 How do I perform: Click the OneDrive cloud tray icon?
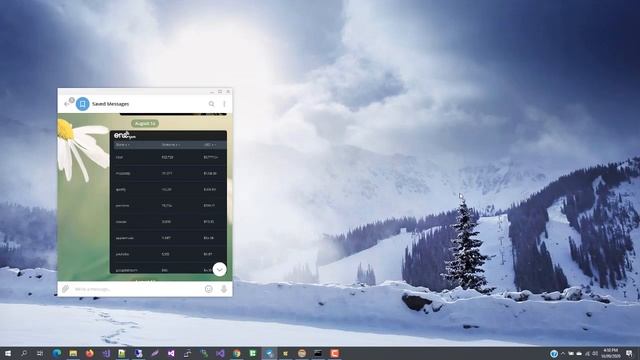click(x=579, y=353)
